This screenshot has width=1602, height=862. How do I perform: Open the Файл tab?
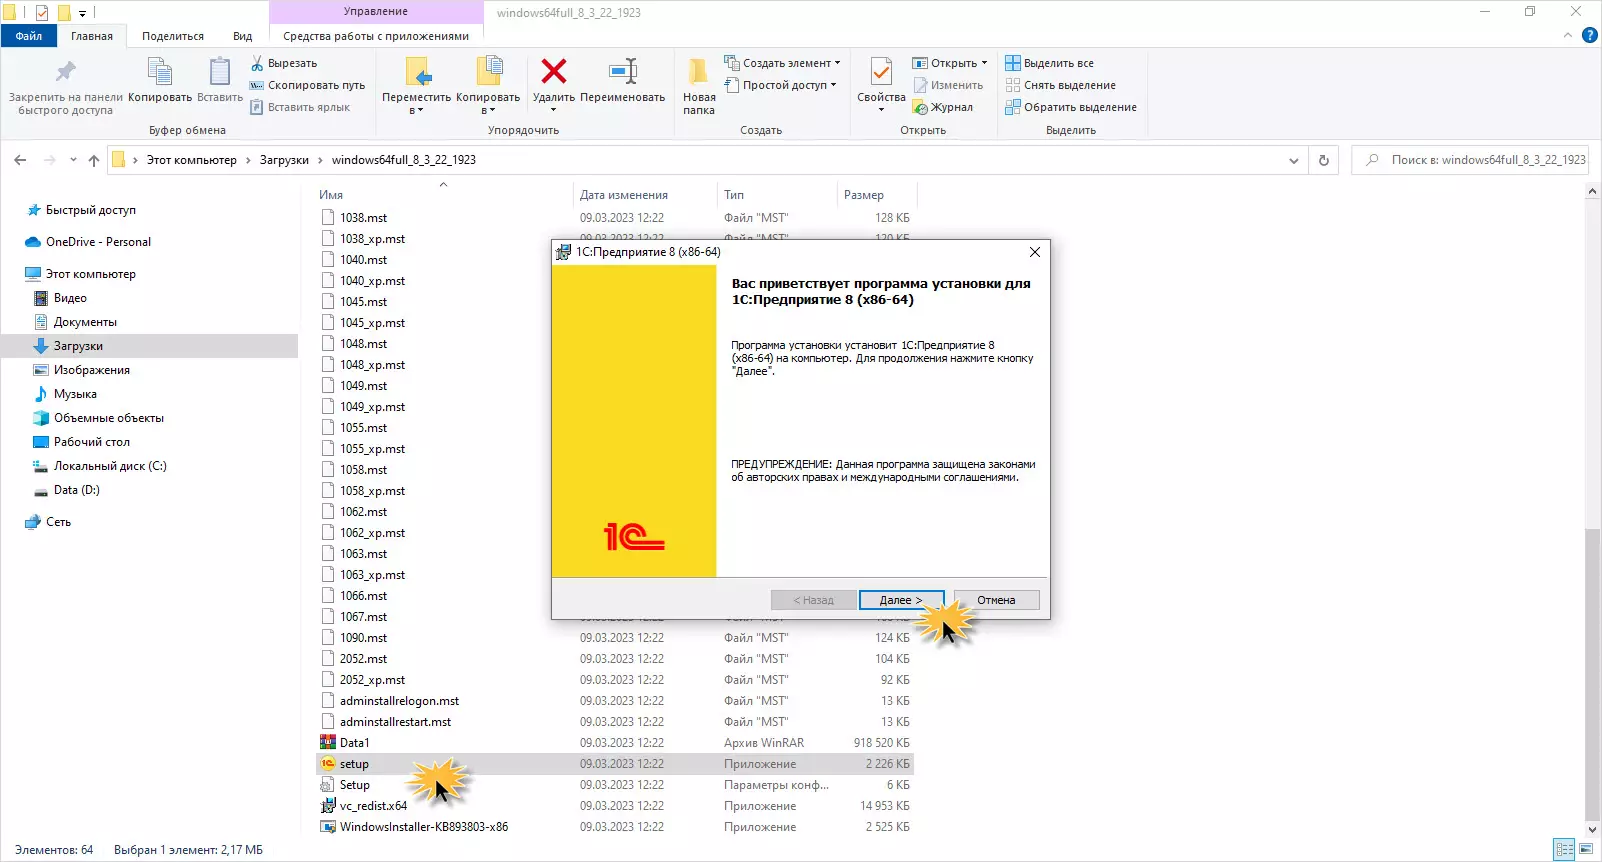pos(29,36)
